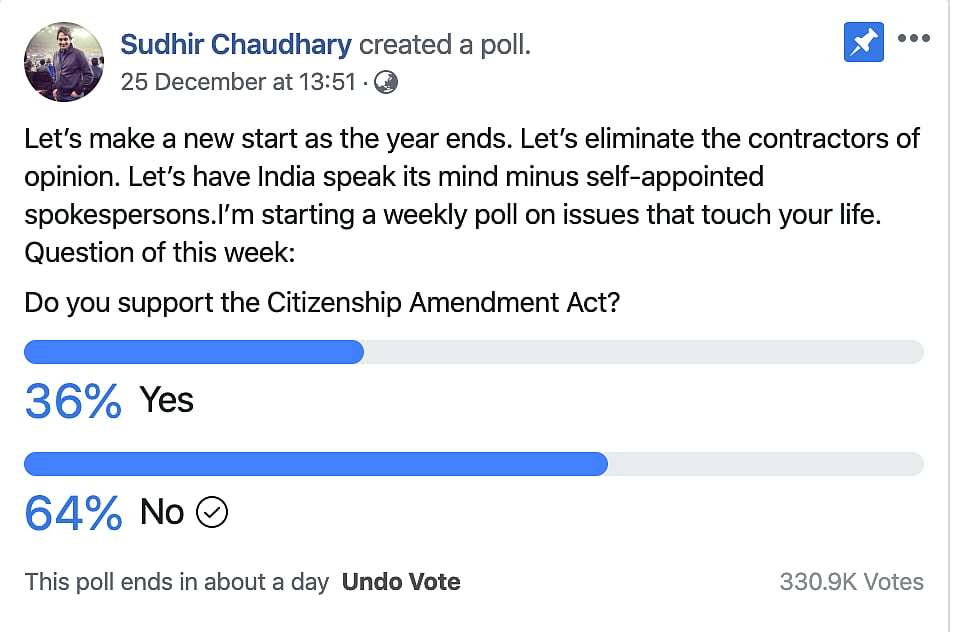Select the No poll option label
The image size is (956, 632).
tap(162, 513)
